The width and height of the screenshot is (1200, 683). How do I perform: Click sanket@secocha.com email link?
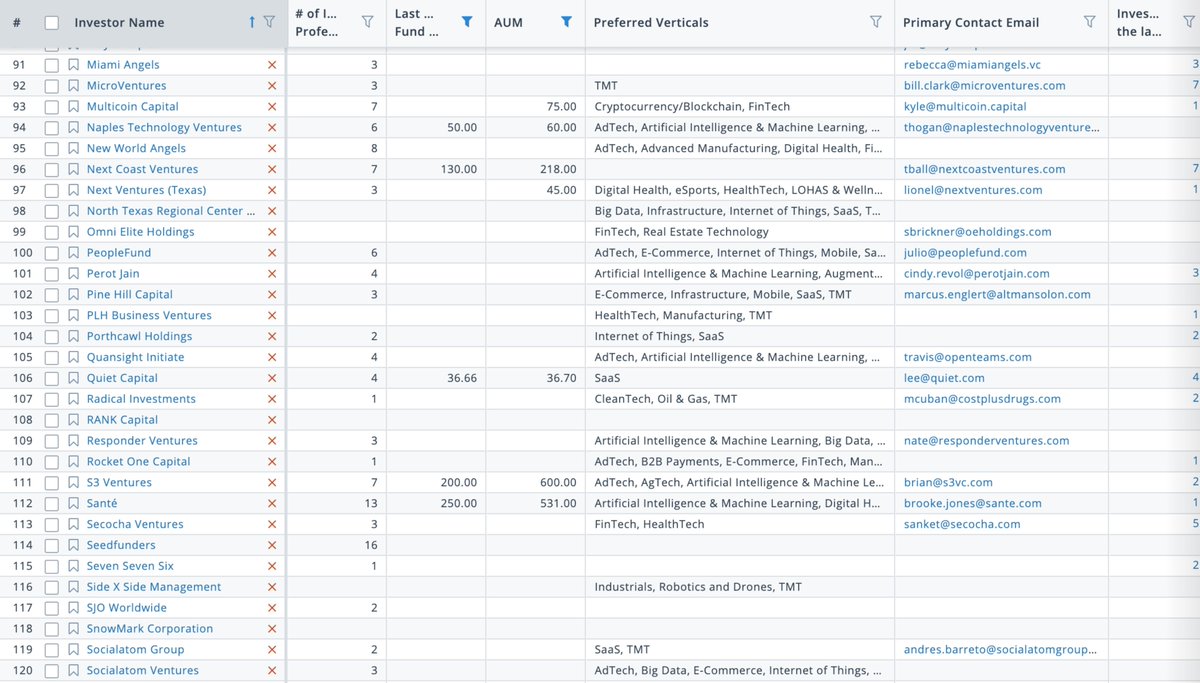click(x=962, y=525)
